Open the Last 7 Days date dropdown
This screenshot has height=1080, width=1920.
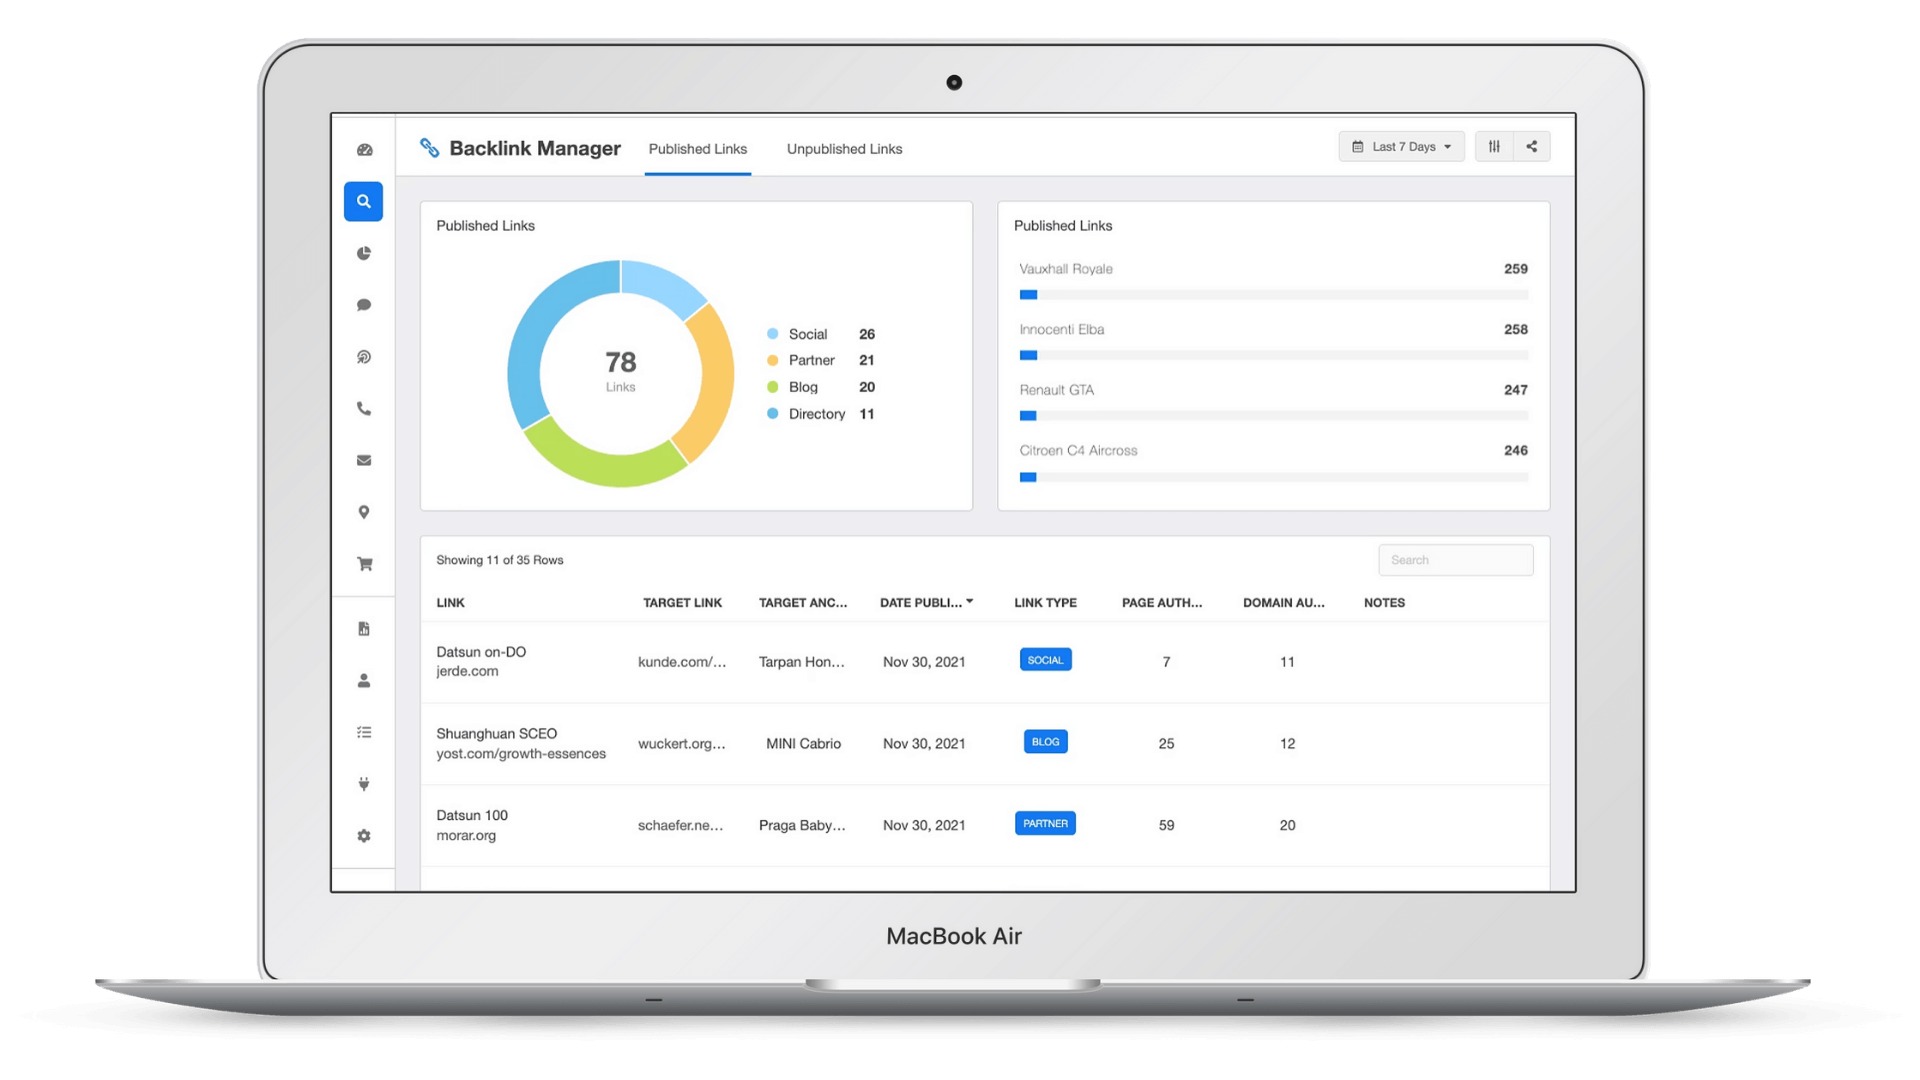coord(1402,147)
